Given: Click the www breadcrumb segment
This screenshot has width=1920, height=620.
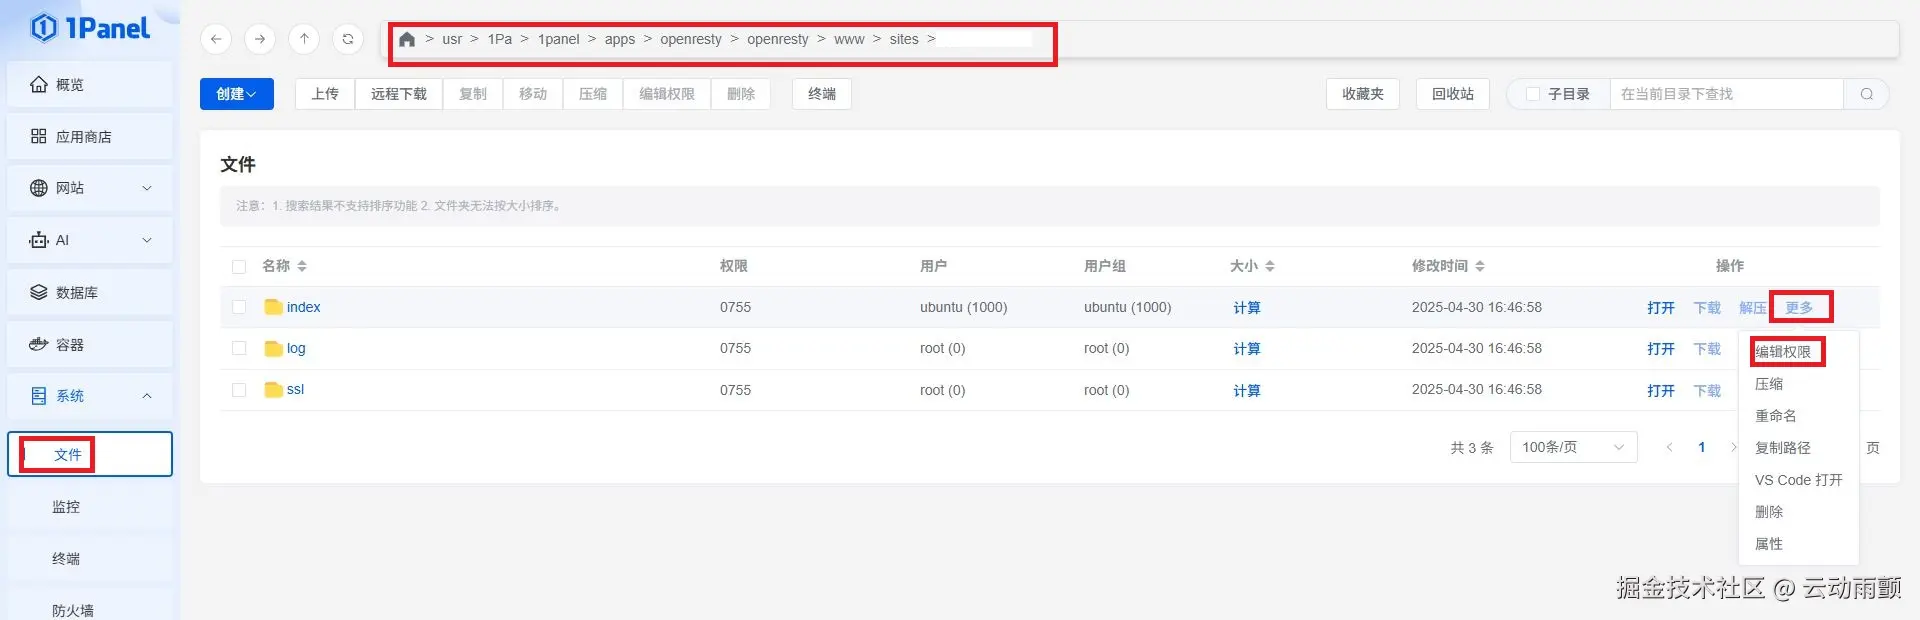Looking at the screenshot, I should (849, 39).
